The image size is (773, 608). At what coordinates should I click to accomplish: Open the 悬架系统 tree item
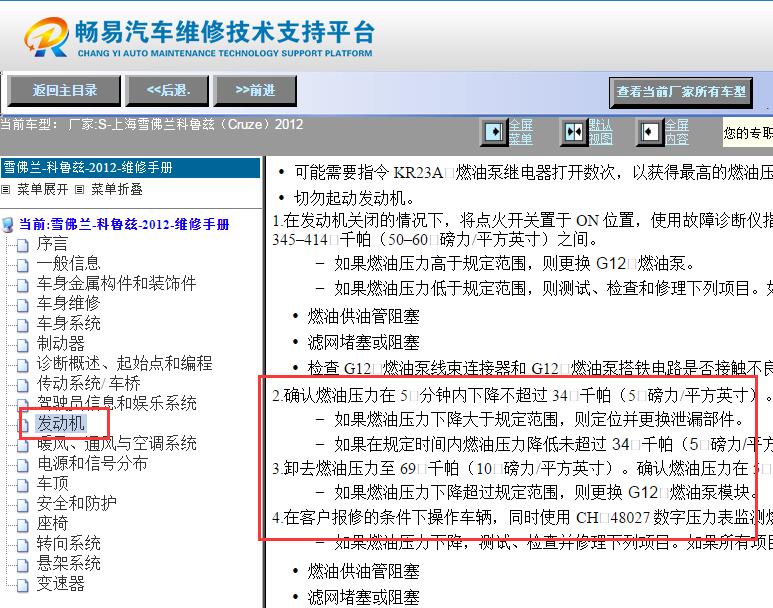(68, 563)
